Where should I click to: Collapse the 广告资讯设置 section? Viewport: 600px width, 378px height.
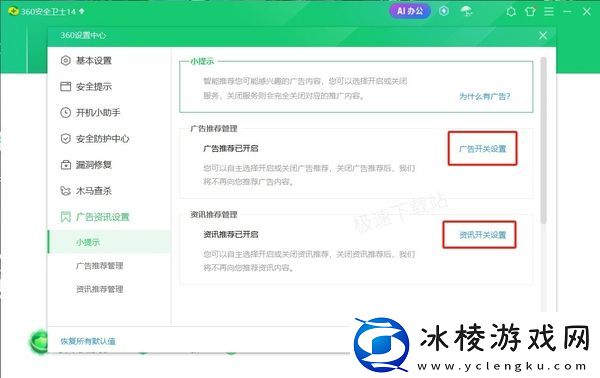[103, 217]
